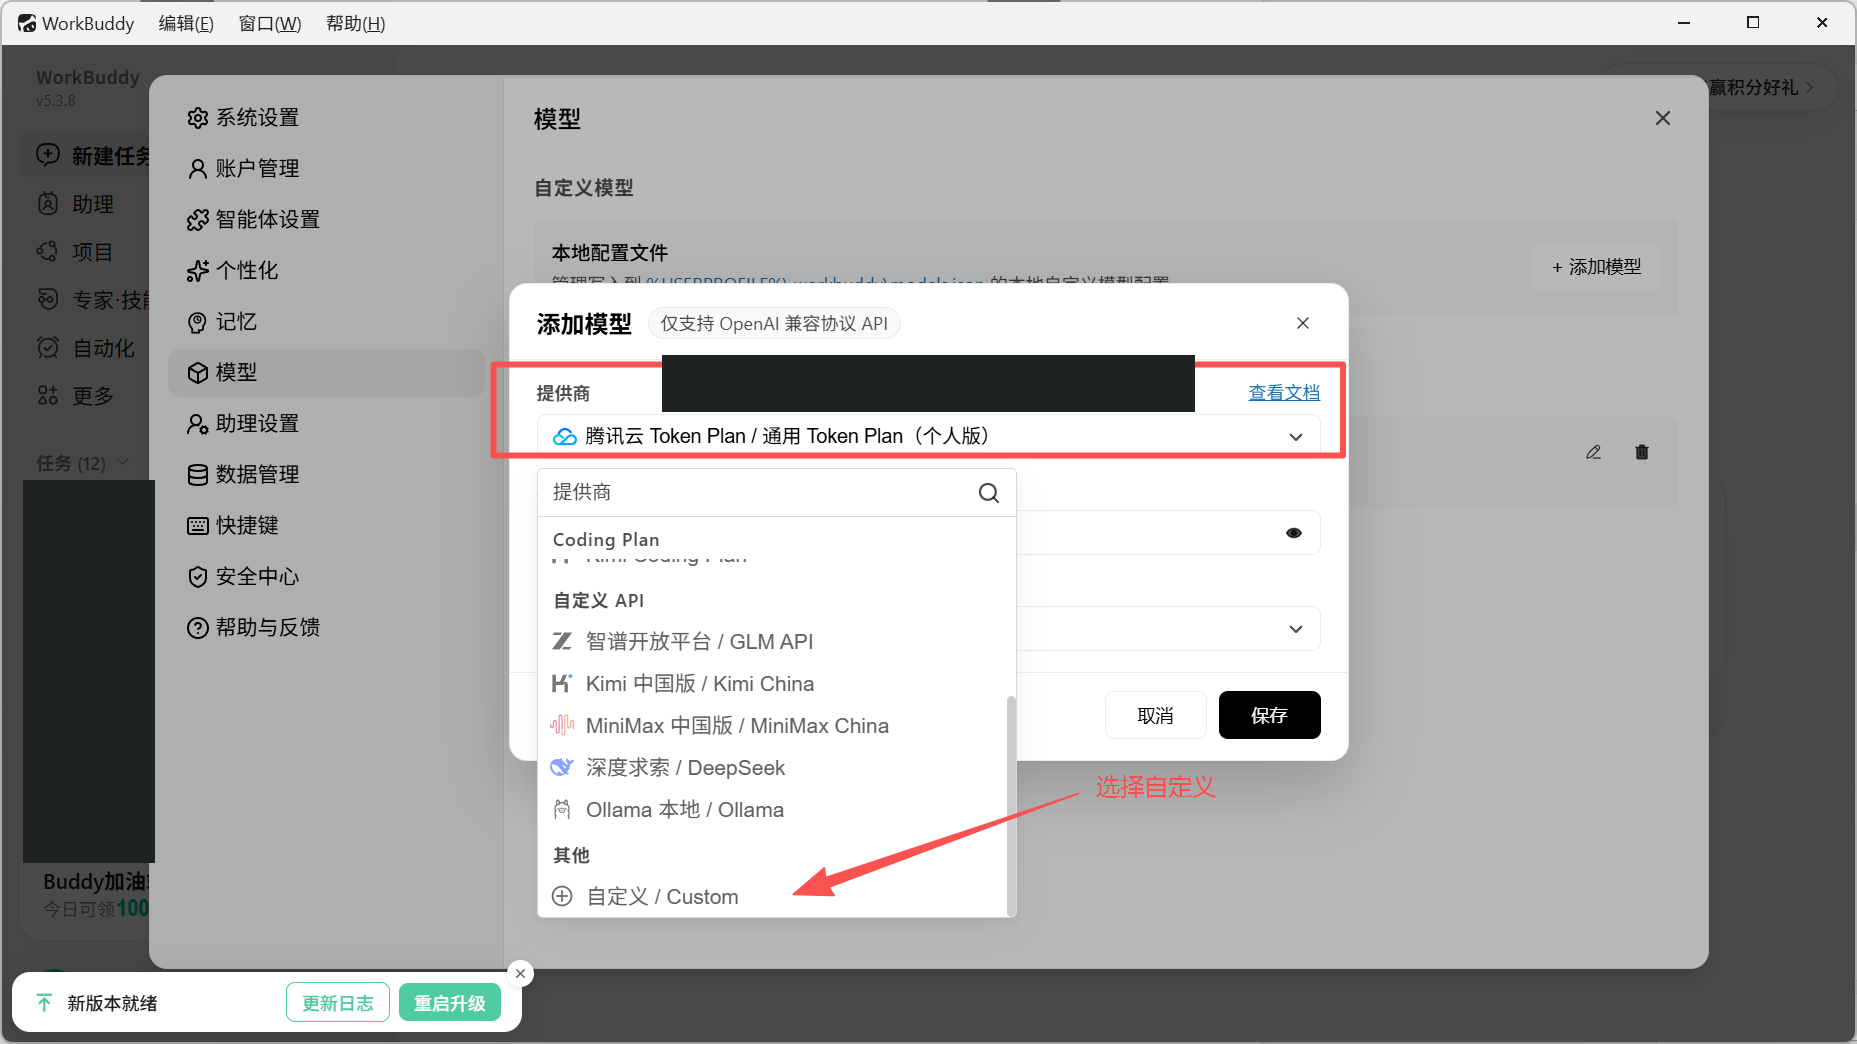Choose Kimi 中国版 / Kimi China provider
The image size is (1857, 1044).
[771, 684]
